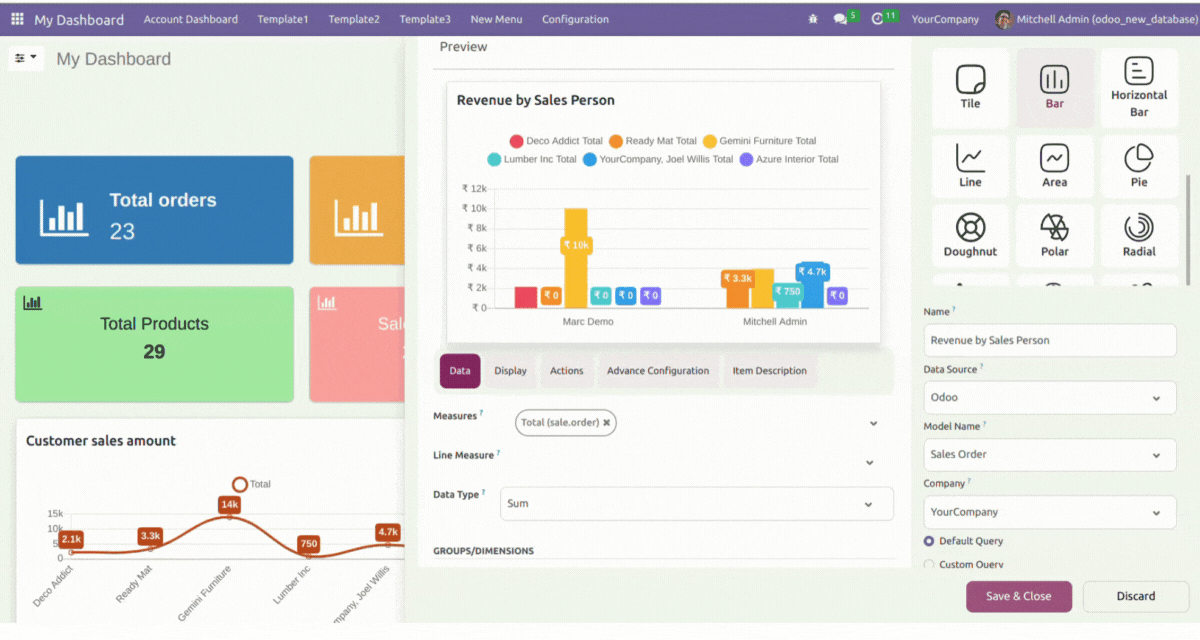The width and height of the screenshot is (1200, 640).
Task: Select the Custom Query radio button
Action: pyautogui.click(x=929, y=565)
